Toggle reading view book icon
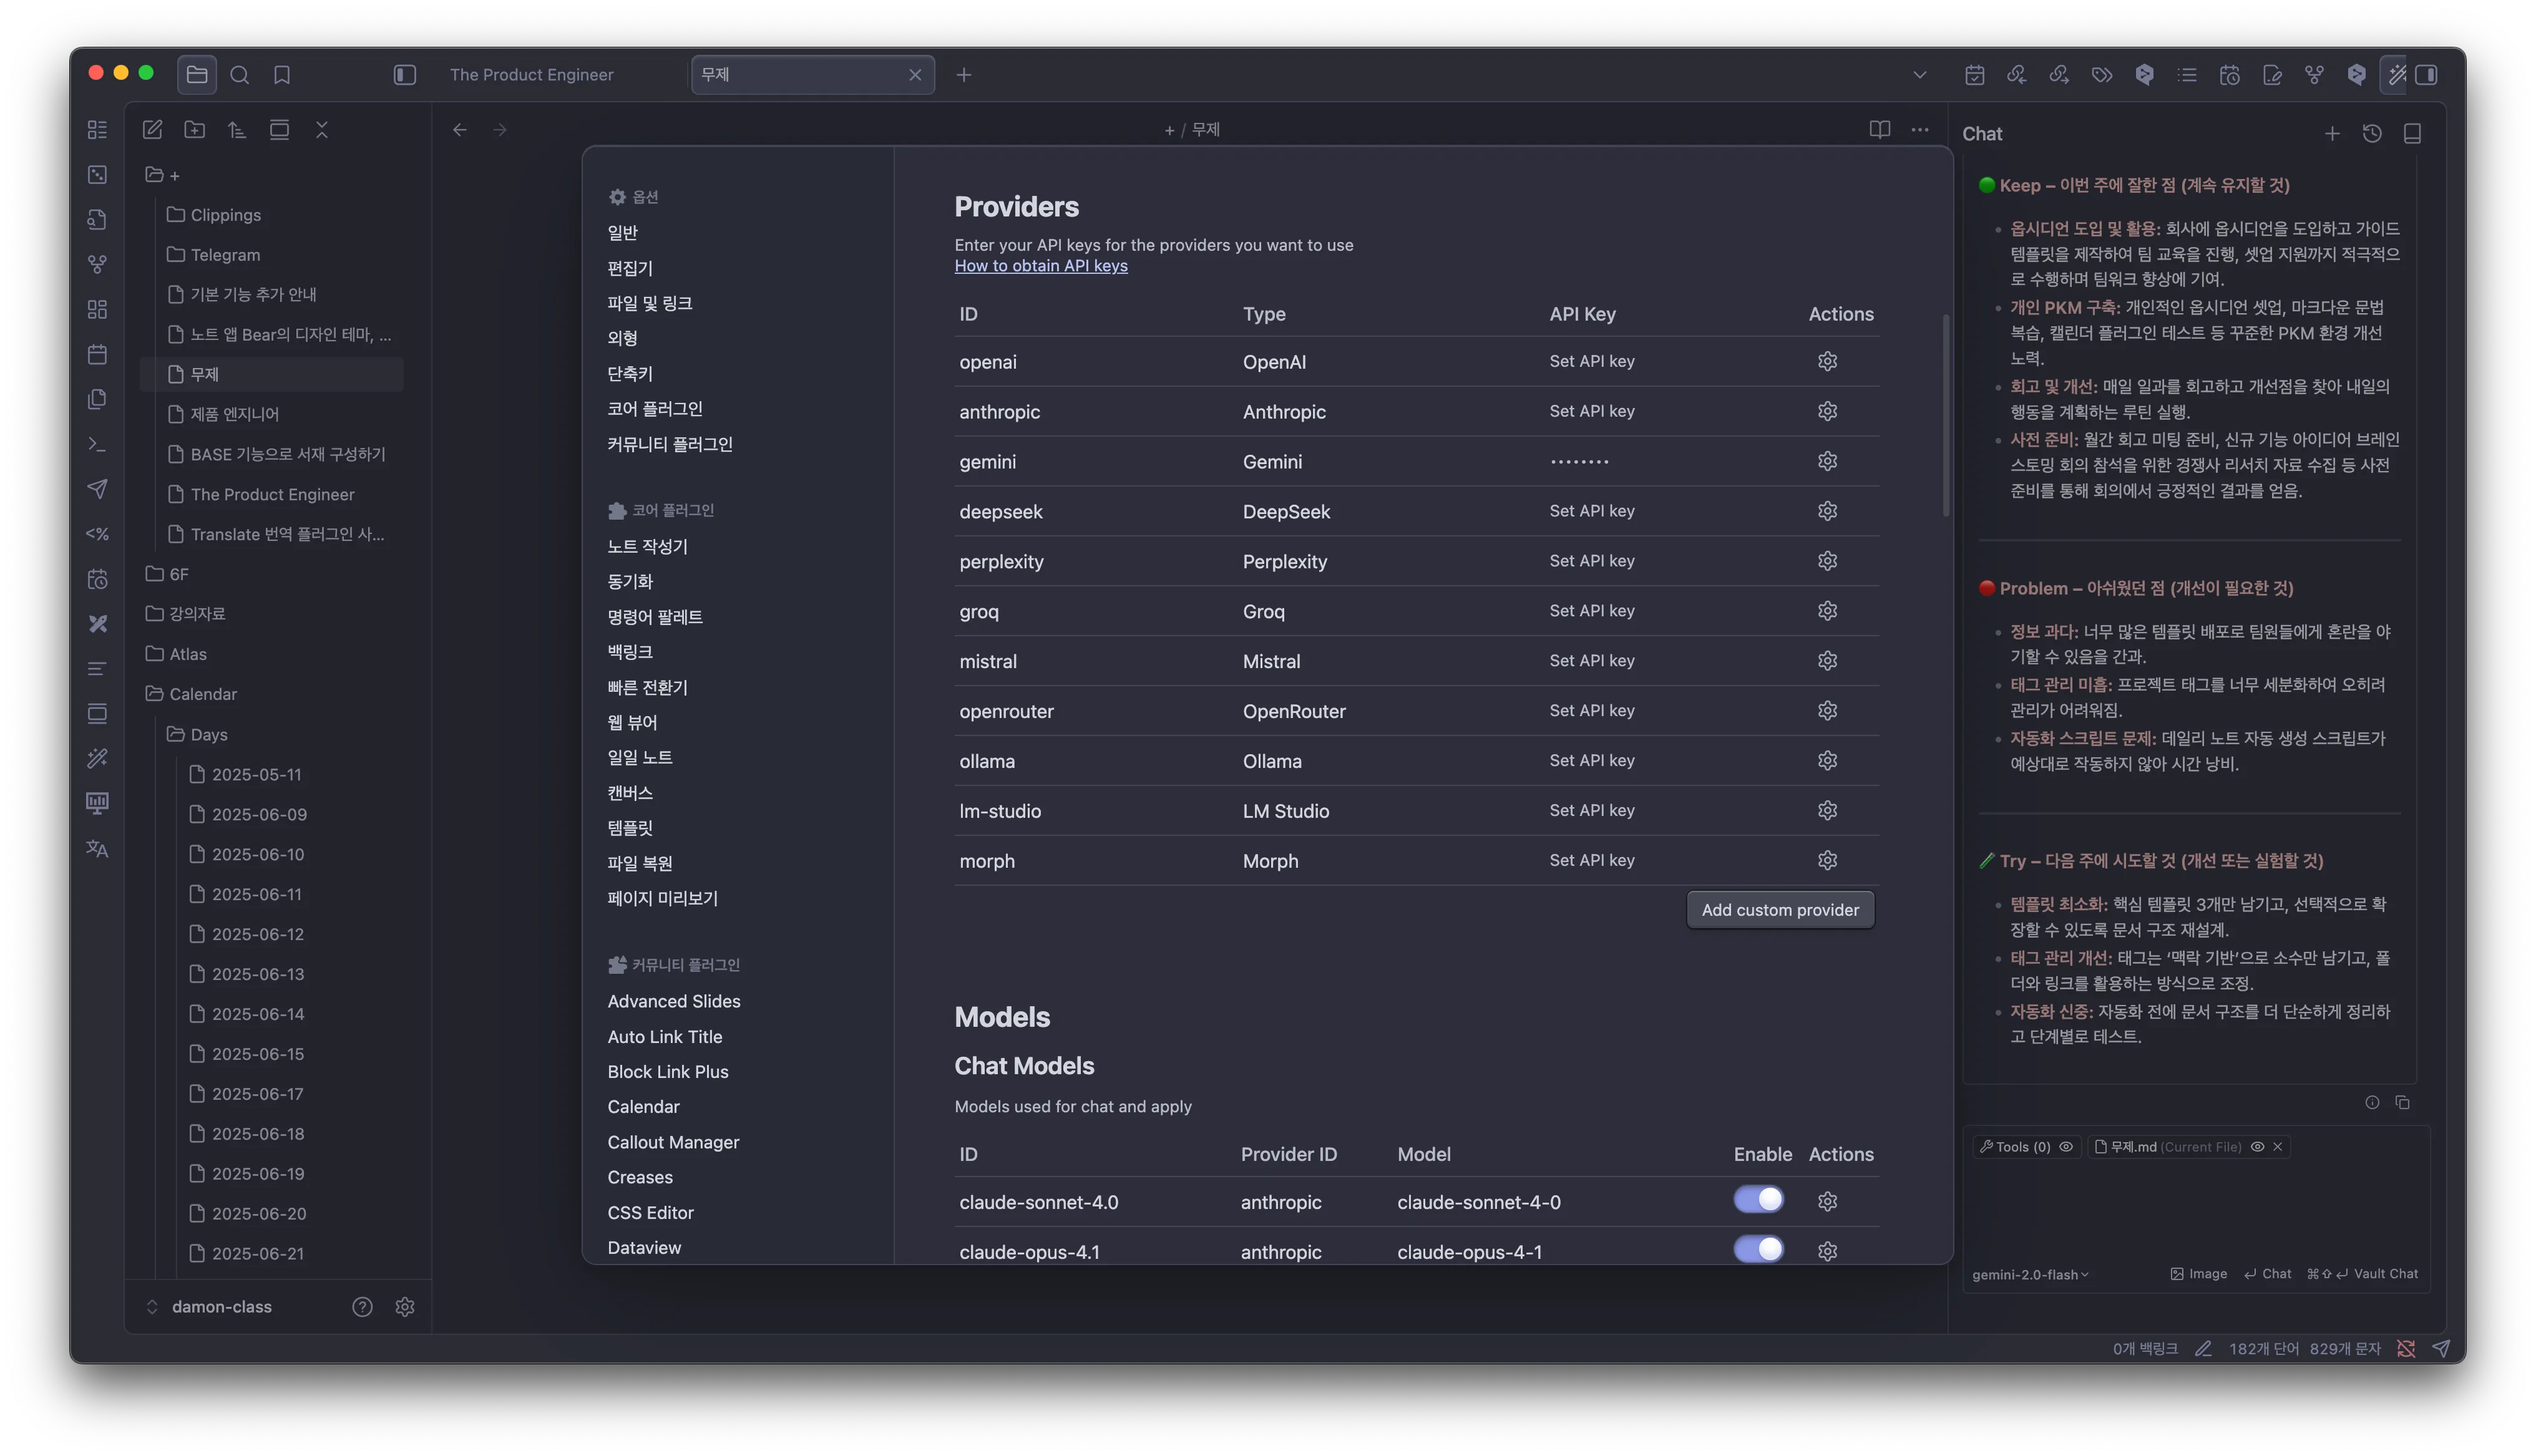The width and height of the screenshot is (2536, 1456). tap(1879, 130)
